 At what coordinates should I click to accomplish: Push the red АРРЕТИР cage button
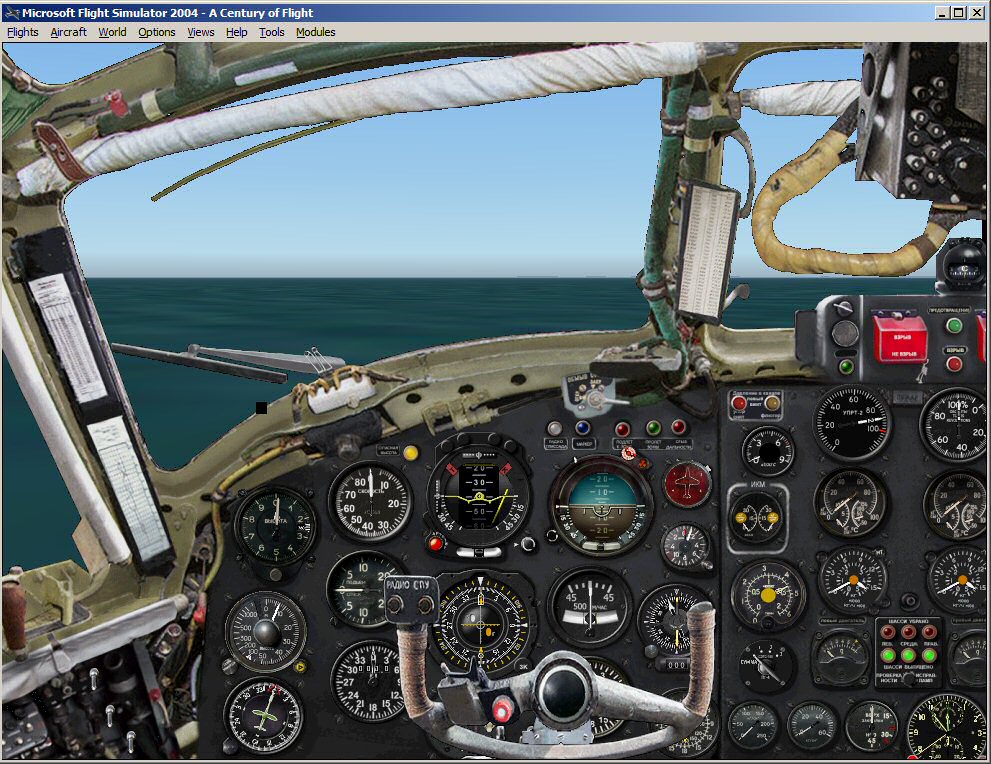point(435,543)
